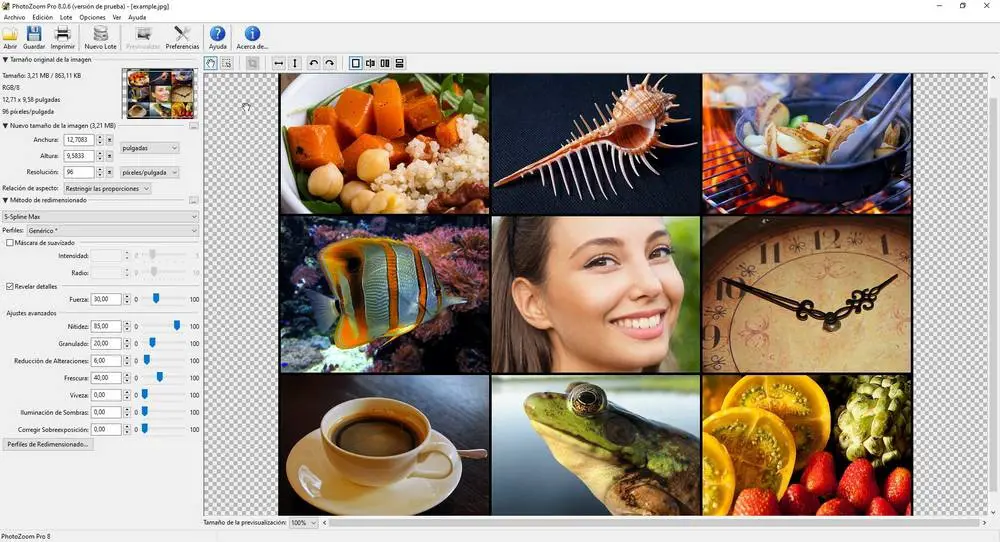Flip the image vertically
Screen dimensions: 1000x542
click(295, 63)
